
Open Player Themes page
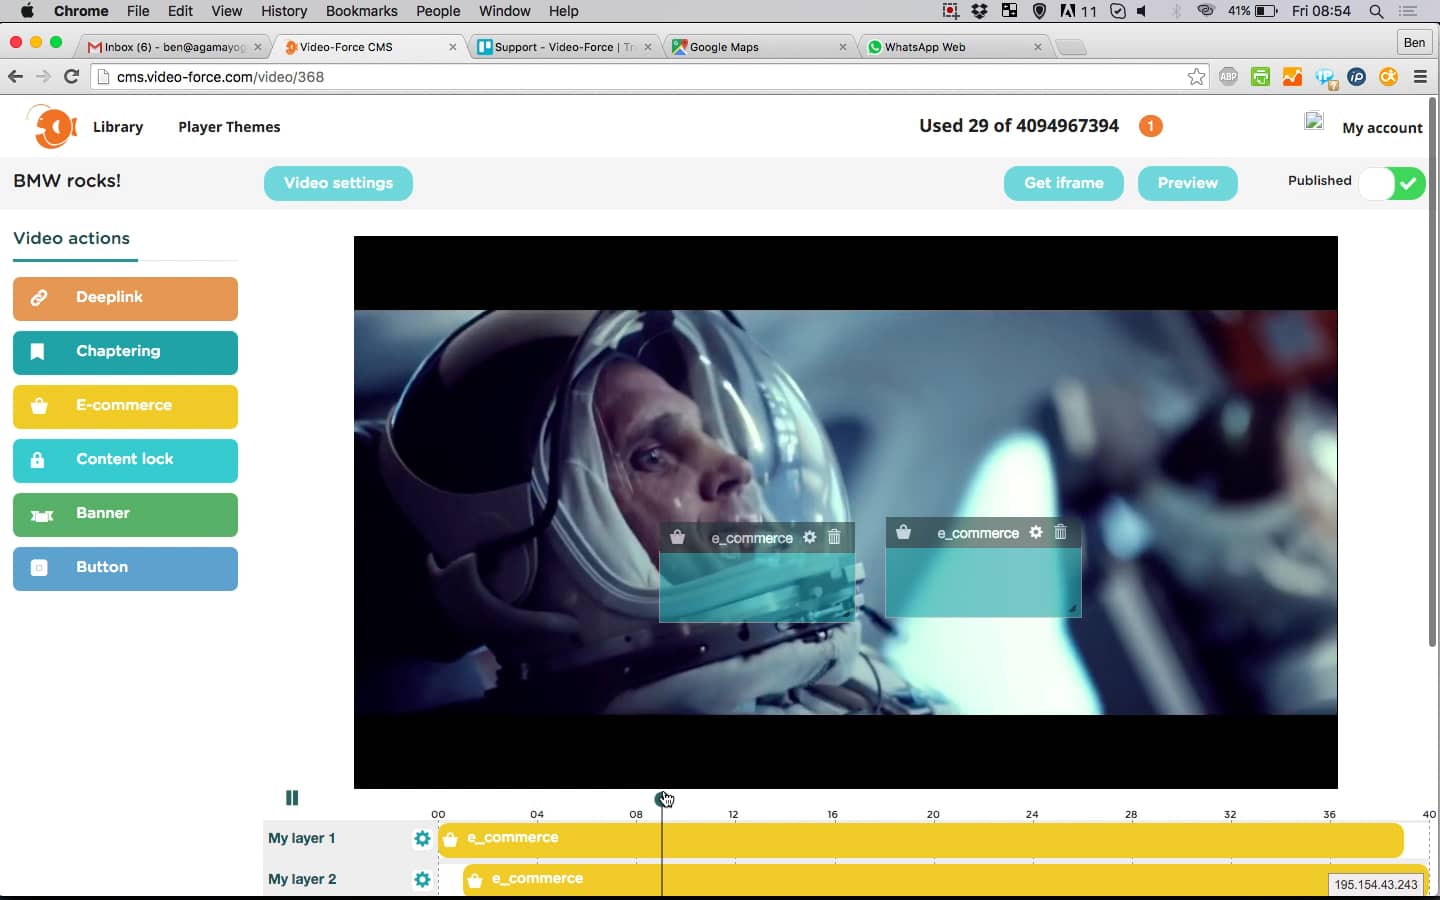point(229,127)
